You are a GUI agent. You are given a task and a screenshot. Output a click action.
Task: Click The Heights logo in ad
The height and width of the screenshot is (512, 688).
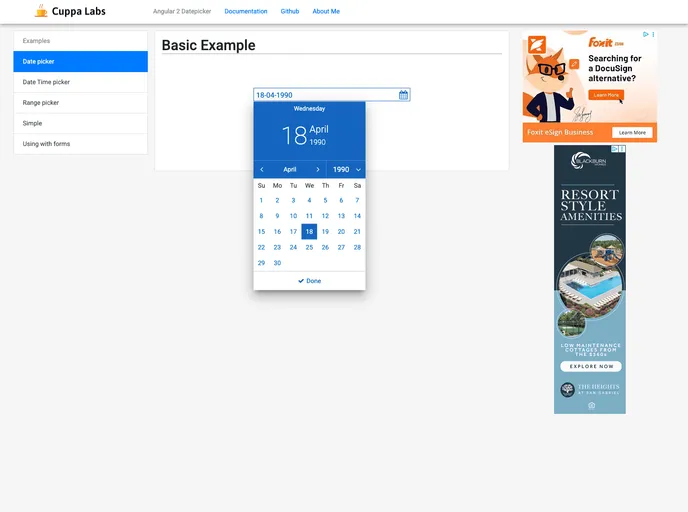coord(590,389)
